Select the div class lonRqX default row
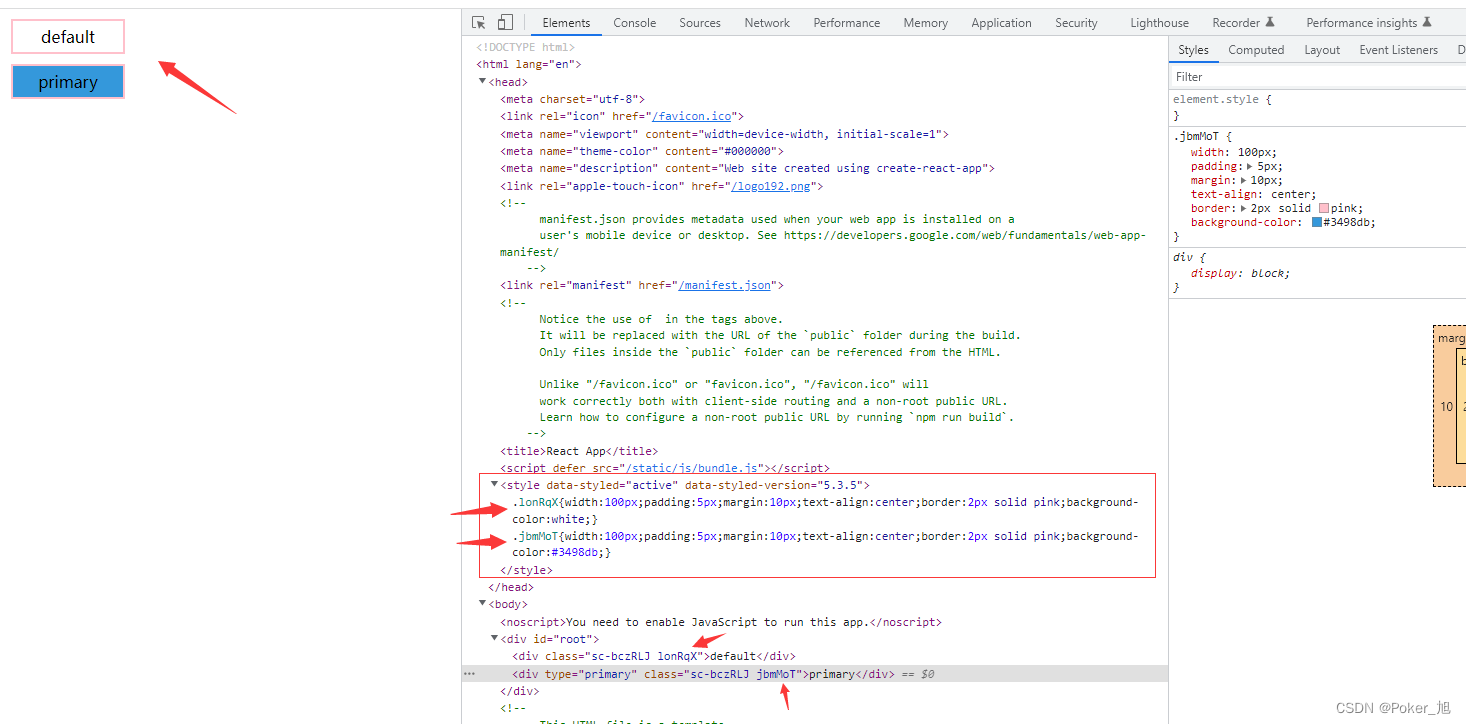The image size is (1466, 724). coord(654,656)
